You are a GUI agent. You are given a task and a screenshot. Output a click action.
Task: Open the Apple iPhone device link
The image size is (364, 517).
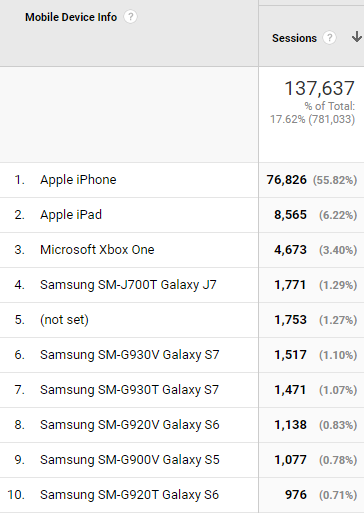pos(78,180)
